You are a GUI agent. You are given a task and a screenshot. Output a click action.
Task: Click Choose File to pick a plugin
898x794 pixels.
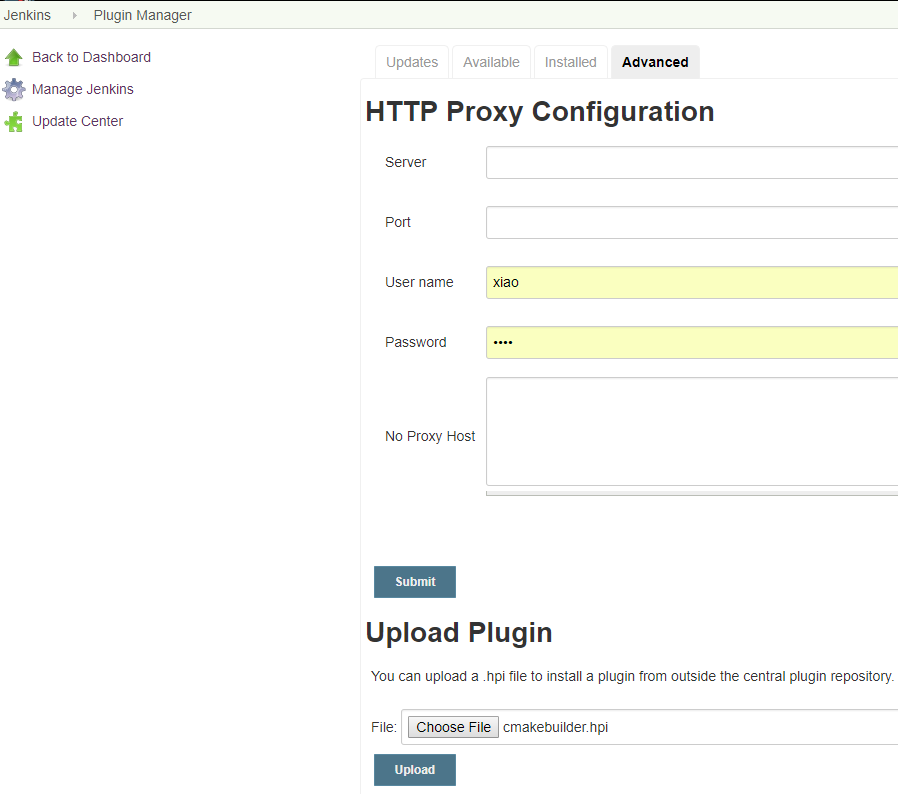[453, 727]
